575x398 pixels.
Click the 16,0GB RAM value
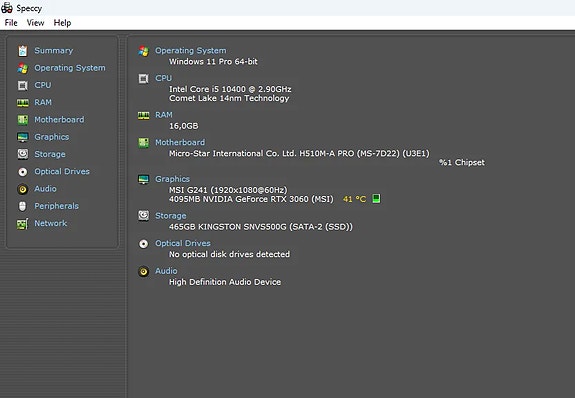coord(183,126)
